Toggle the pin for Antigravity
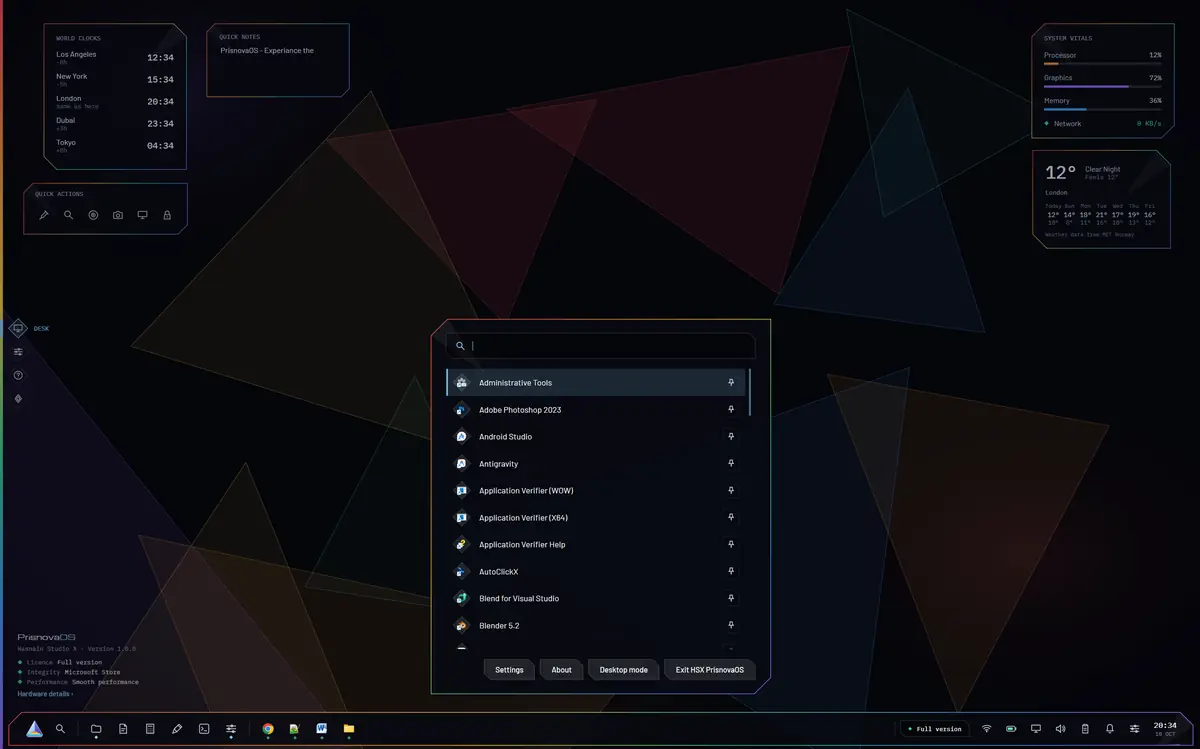Viewport: 1200px width, 749px height. pos(731,463)
